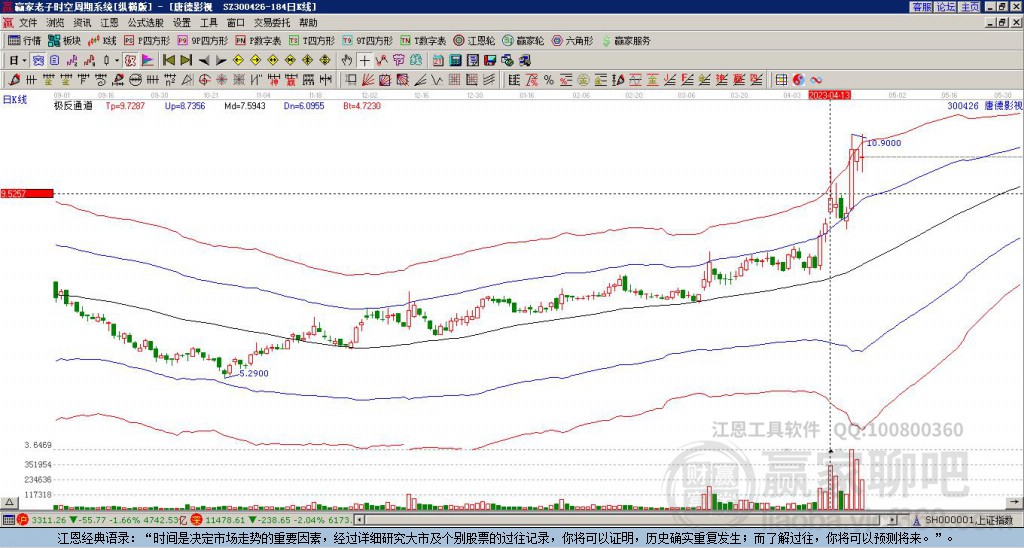The width and height of the screenshot is (1024, 548).
Task: Open the 交易委托 menu
Action: 272,23
